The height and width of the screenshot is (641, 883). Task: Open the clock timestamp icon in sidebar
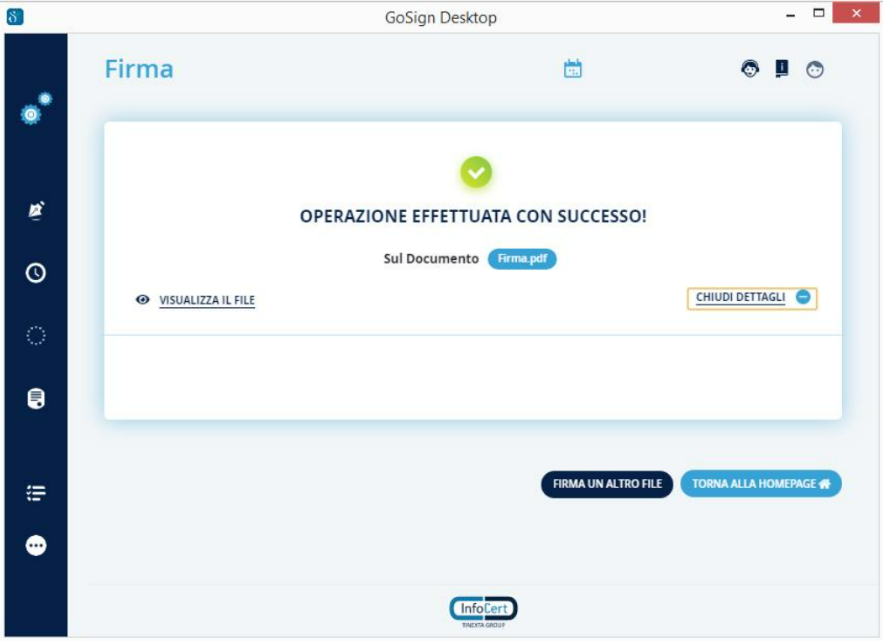point(36,273)
